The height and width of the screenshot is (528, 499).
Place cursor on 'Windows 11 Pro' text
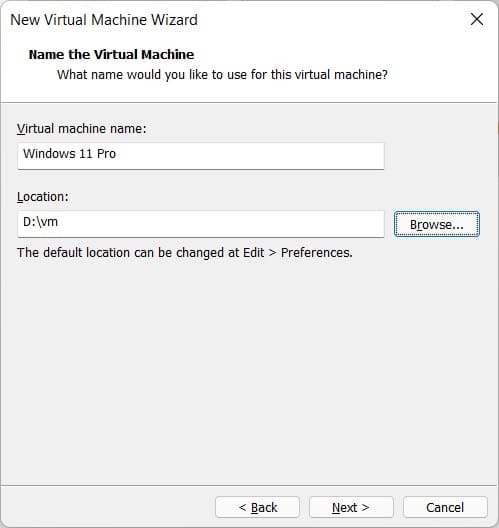(69, 154)
